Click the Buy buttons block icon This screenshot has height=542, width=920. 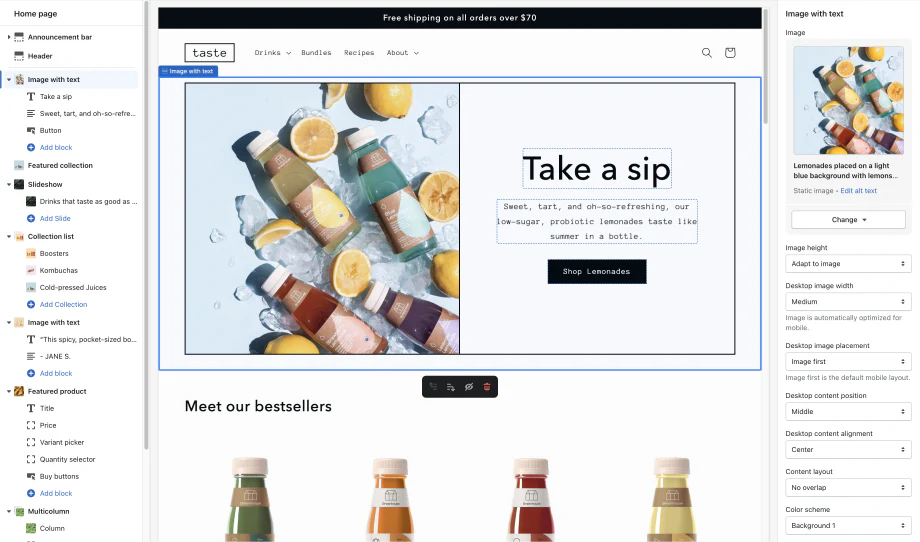point(31,476)
